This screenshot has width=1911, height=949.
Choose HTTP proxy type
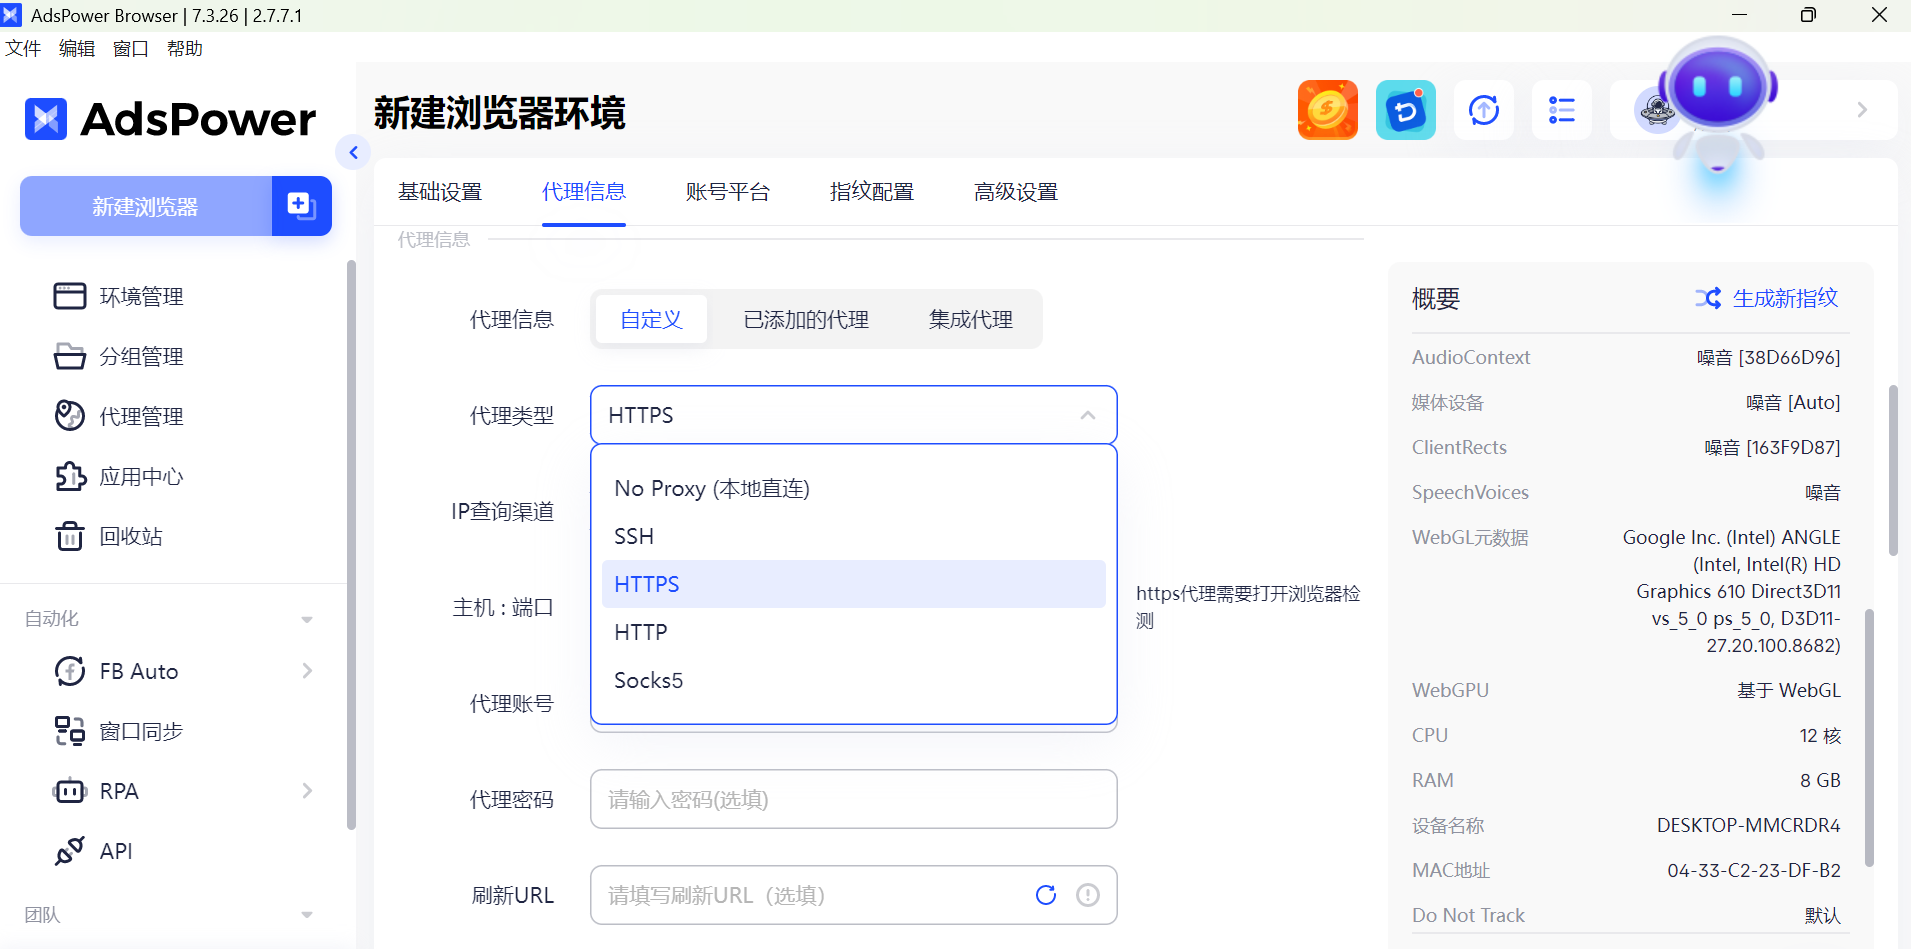(x=853, y=632)
